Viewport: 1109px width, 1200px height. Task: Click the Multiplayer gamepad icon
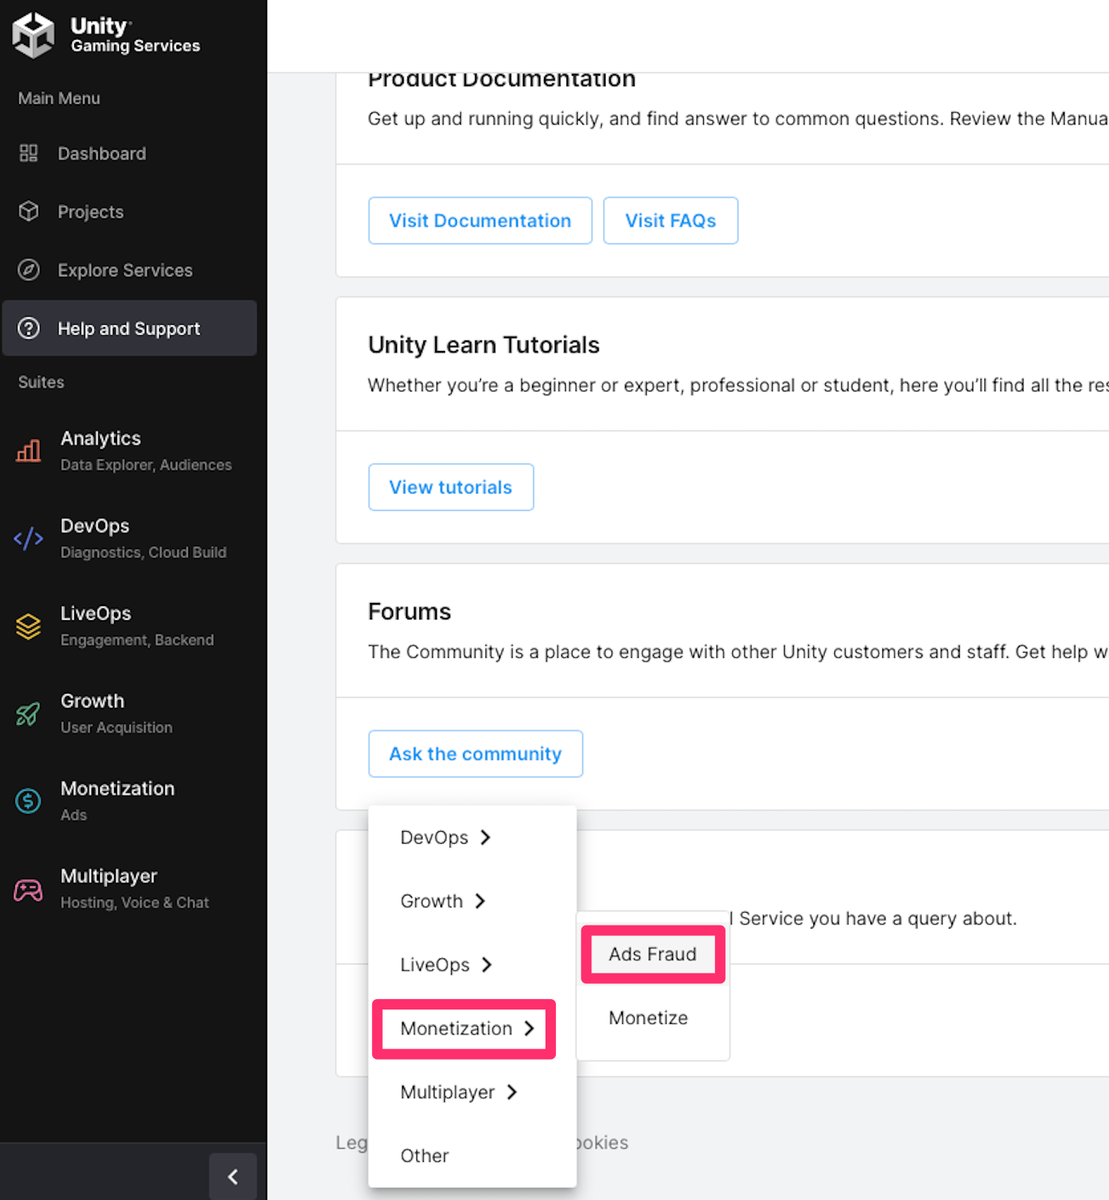[29, 889]
